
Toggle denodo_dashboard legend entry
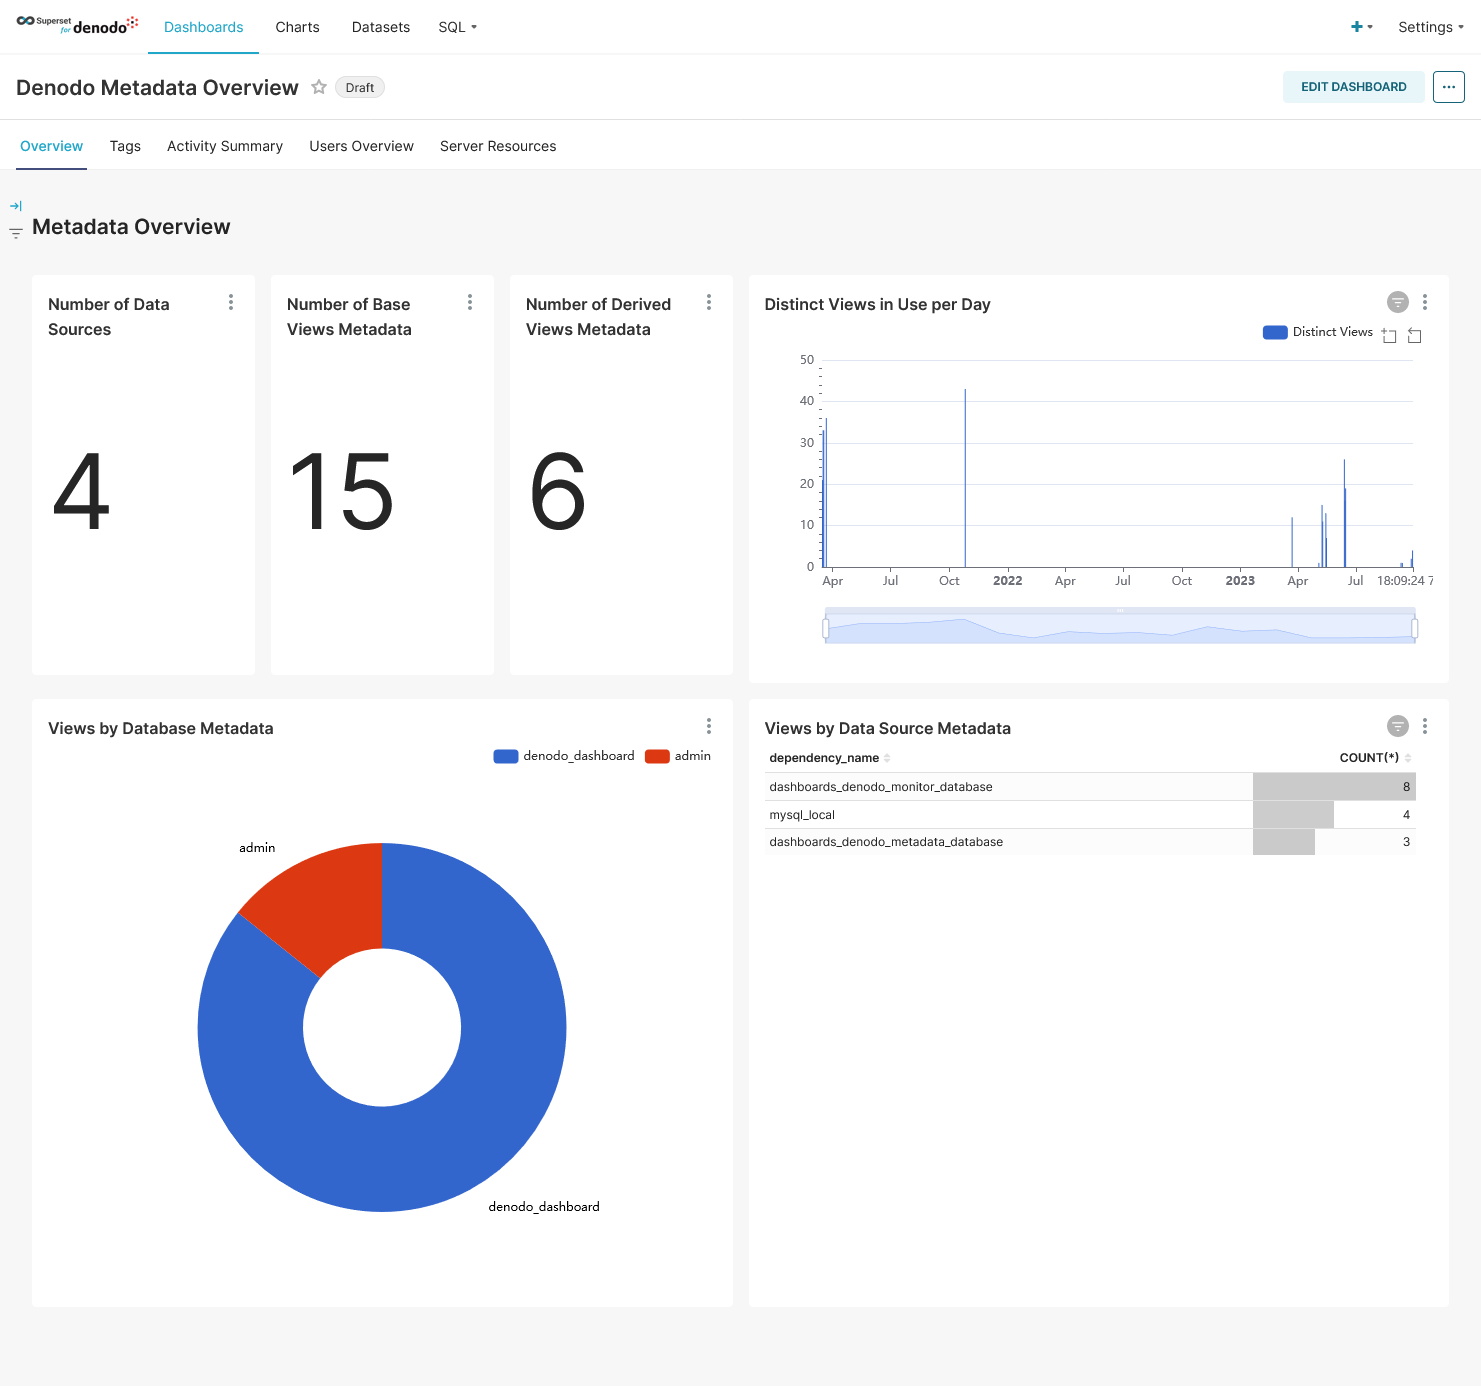click(x=564, y=756)
